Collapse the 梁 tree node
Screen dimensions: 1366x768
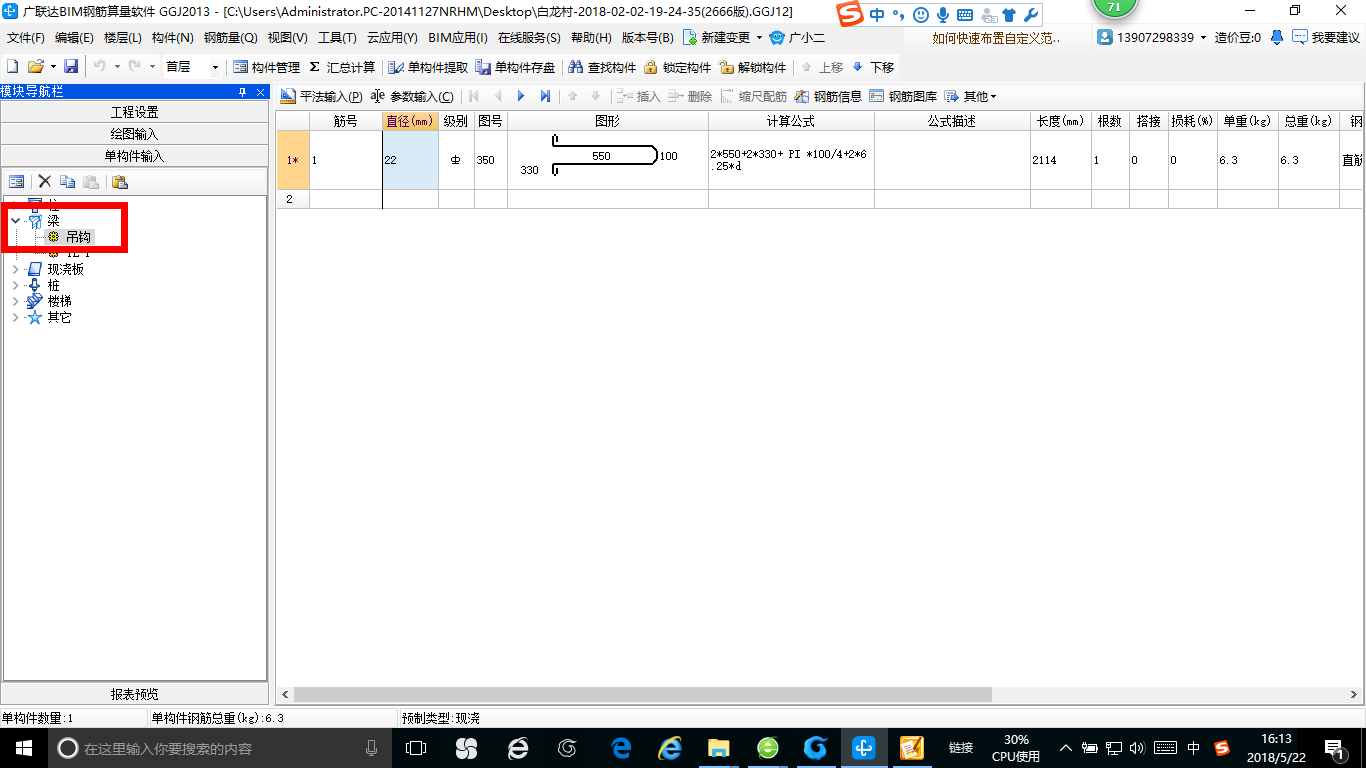click(x=15, y=220)
